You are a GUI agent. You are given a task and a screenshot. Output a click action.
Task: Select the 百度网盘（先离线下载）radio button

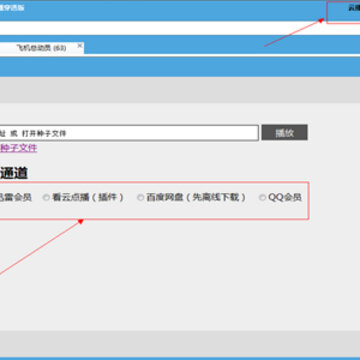141,197
